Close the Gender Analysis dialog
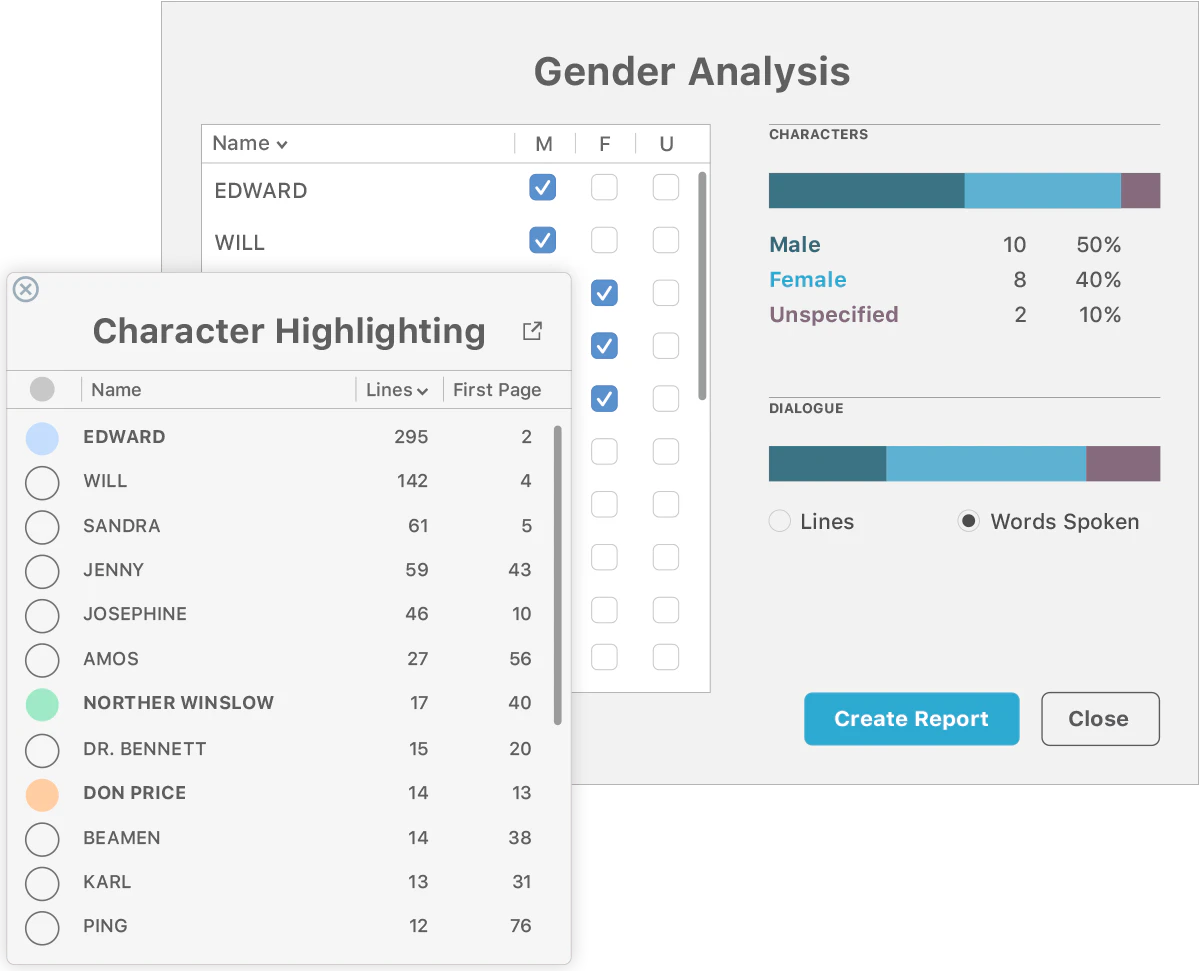This screenshot has width=1200, height=971. 1100,719
